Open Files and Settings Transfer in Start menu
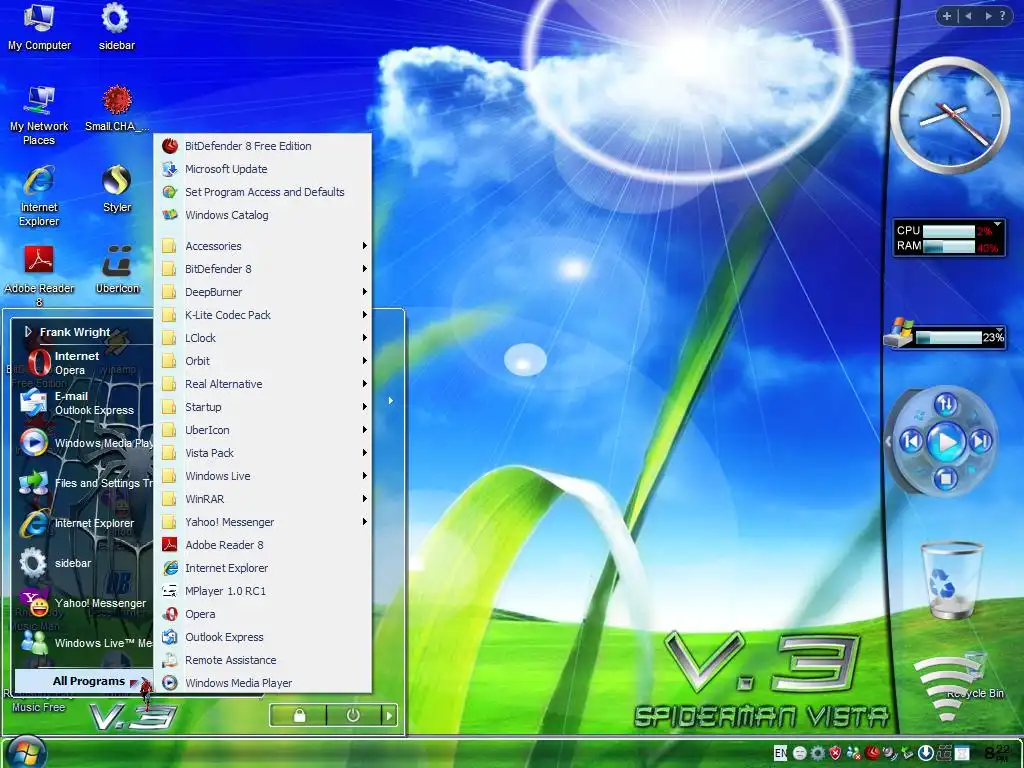1024x768 pixels. (84, 483)
